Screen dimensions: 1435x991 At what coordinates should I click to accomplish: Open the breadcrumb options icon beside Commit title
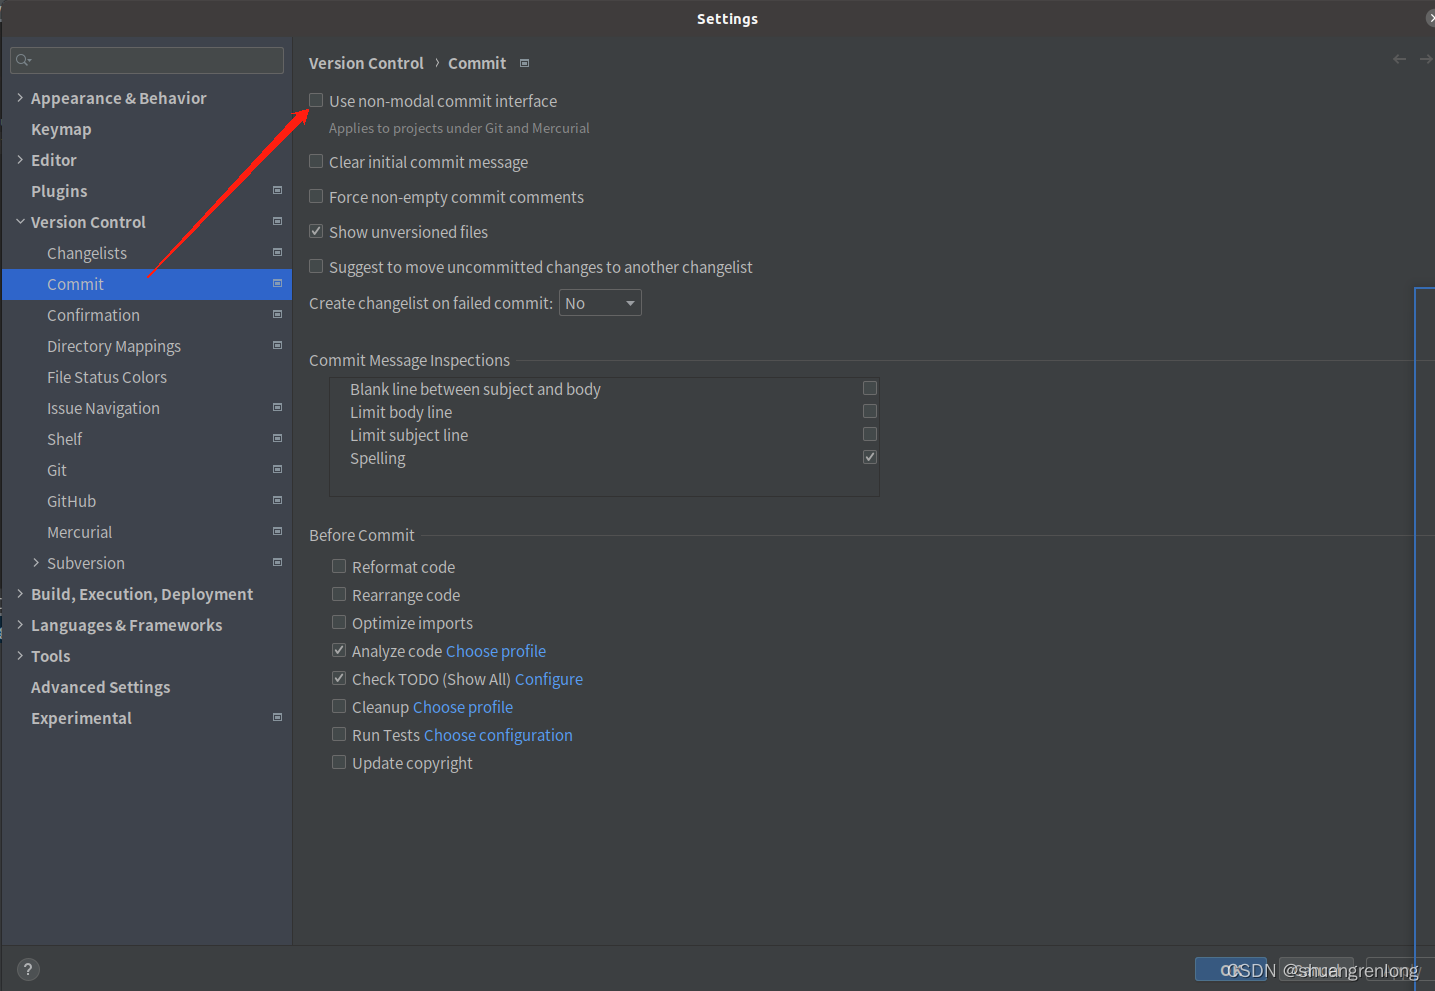click(x=523, y=62)
